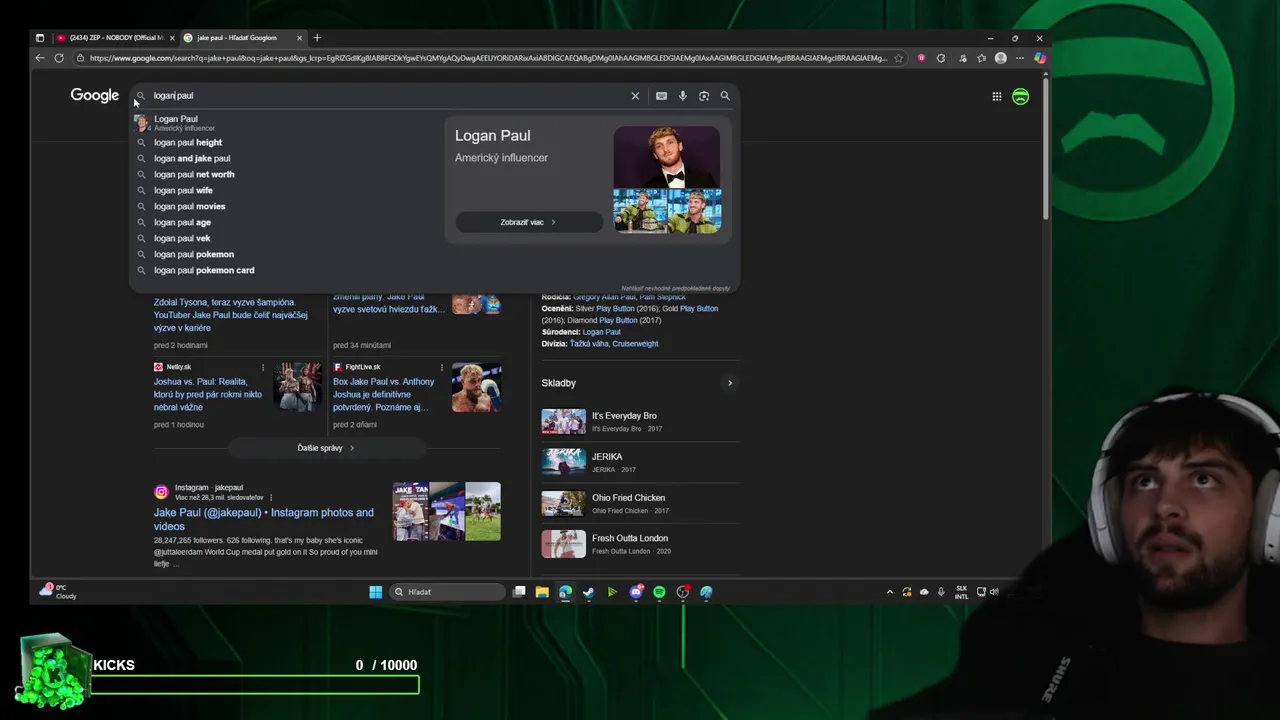Open the on-screen keyboard in search box

[661, 96]
